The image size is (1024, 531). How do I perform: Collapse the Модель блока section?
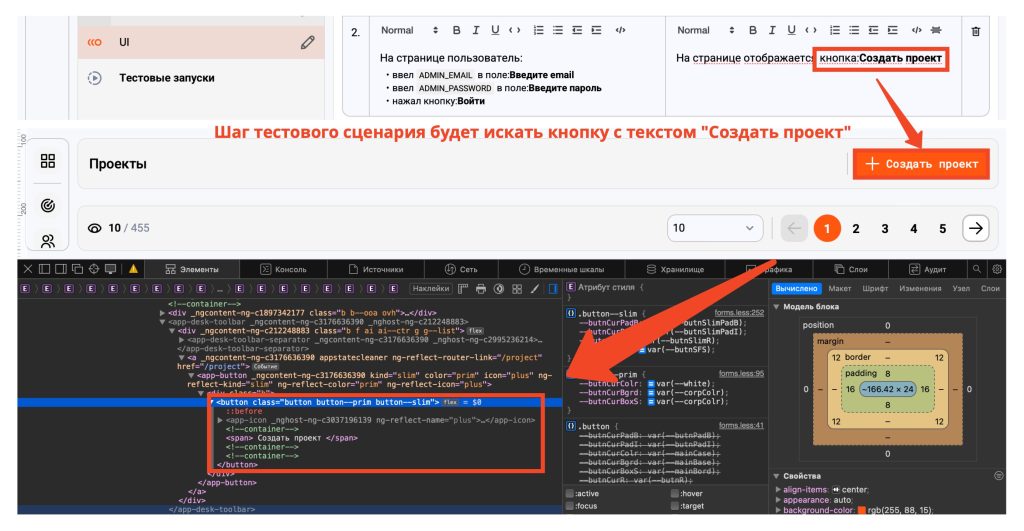[778, 306]
